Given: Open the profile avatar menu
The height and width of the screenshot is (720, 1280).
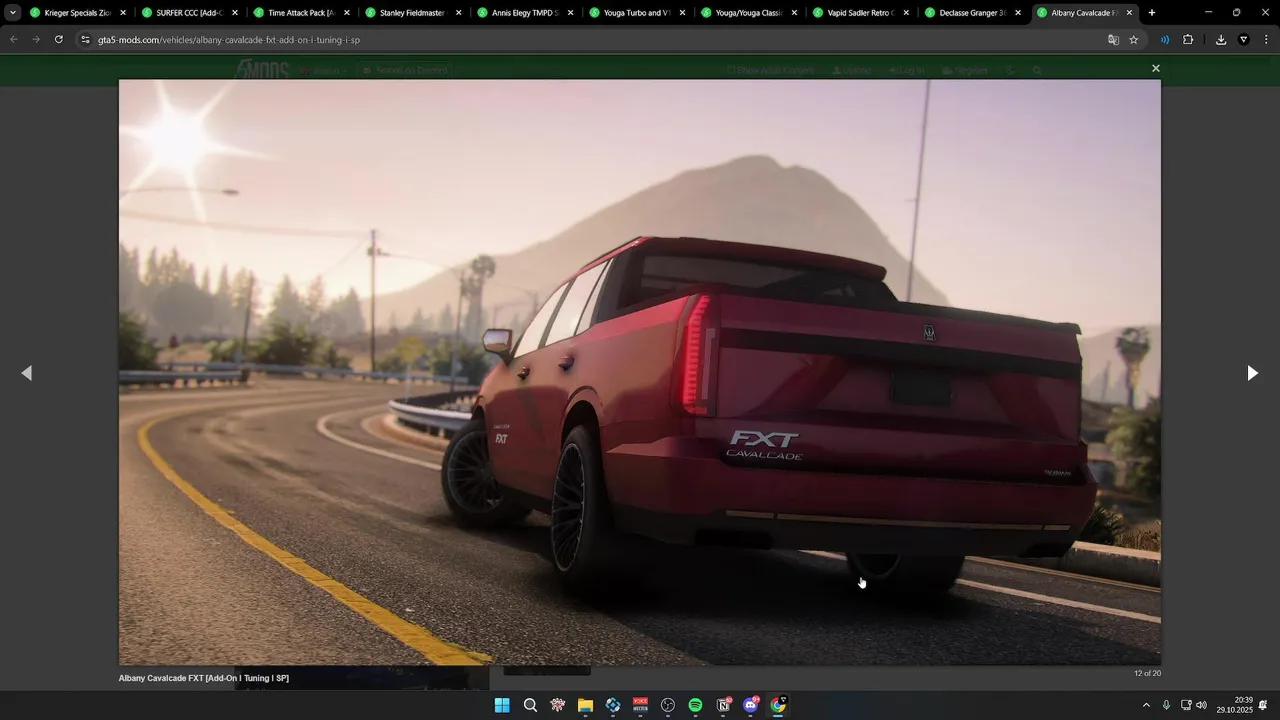Looking at the screenshot, I should coord(1244,40).
